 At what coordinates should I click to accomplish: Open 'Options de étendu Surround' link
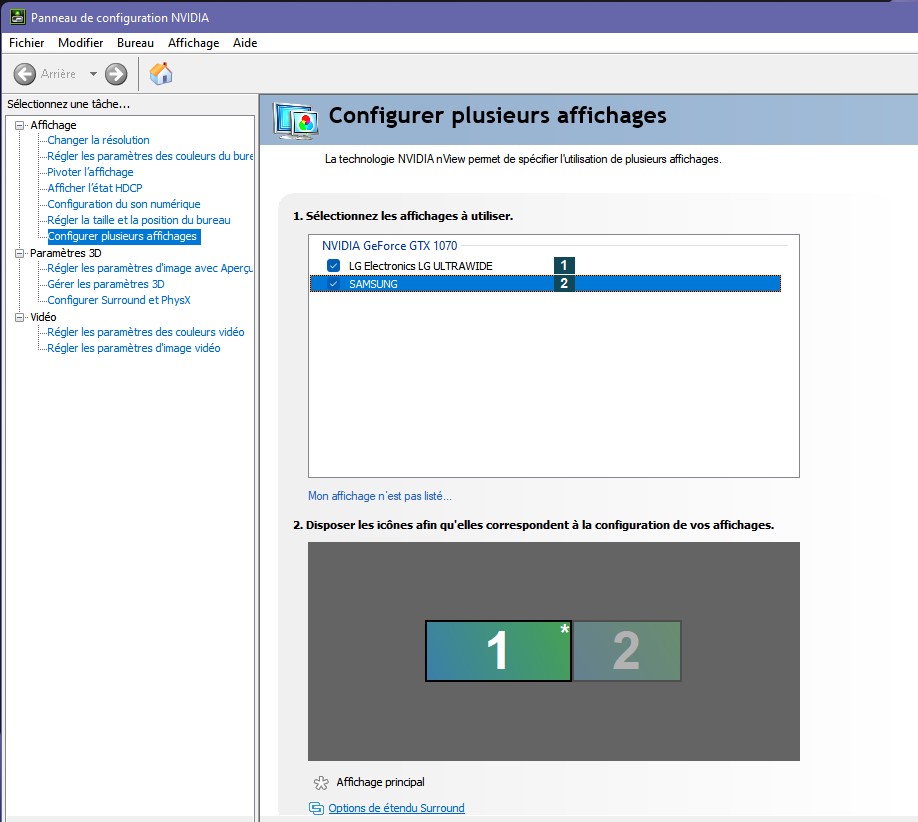396,808
